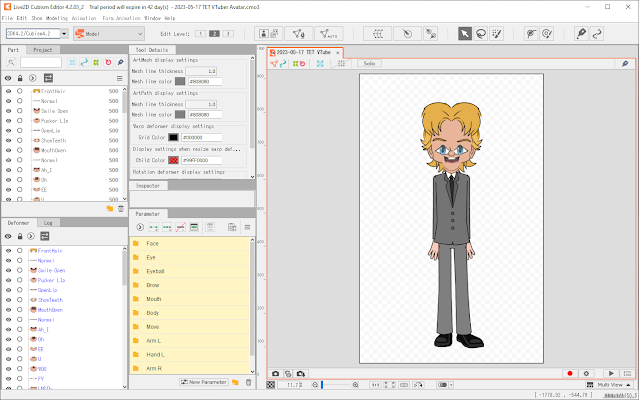Toggle visibility of ShowTeeth deformer
Image resolution: width=639 pixels, height=400 pixels.
tap(8, 300)
